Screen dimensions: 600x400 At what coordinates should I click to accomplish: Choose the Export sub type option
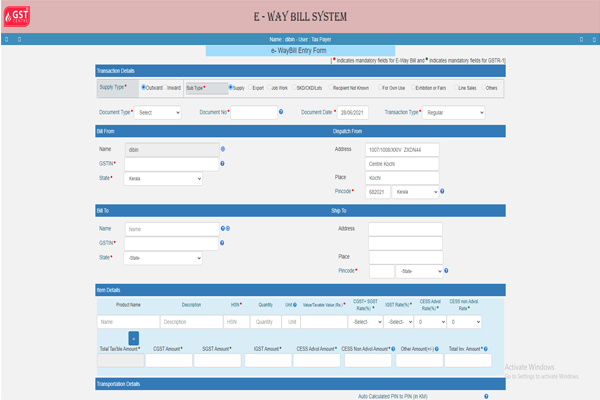pyautogui.click(x=248, y=87)
